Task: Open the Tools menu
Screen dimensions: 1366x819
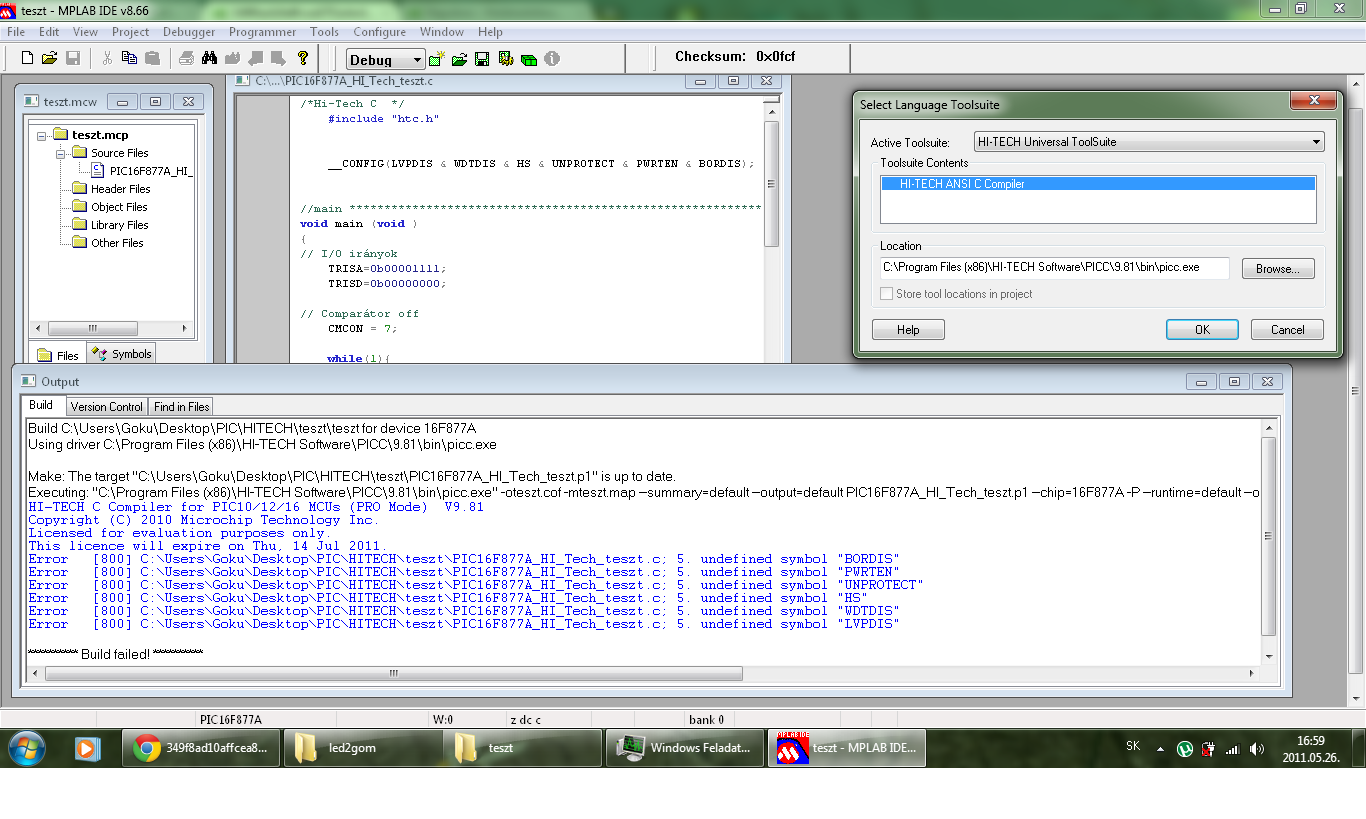Action: click(x=324, y=32)
